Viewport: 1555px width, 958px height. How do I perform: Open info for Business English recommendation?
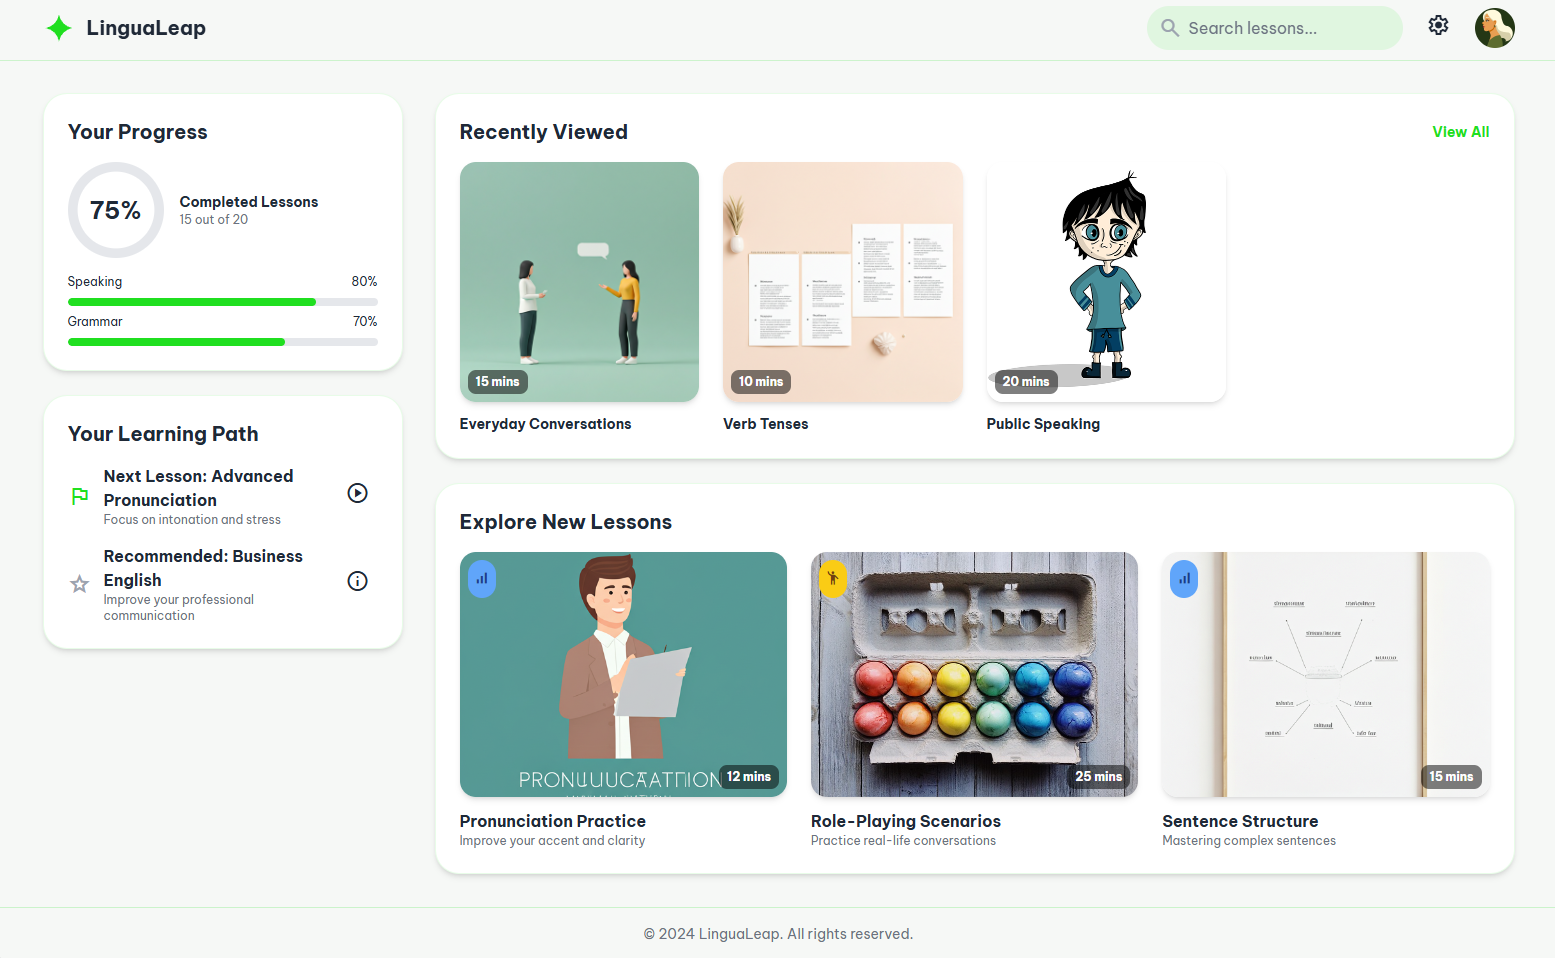[x=357, y=580]
